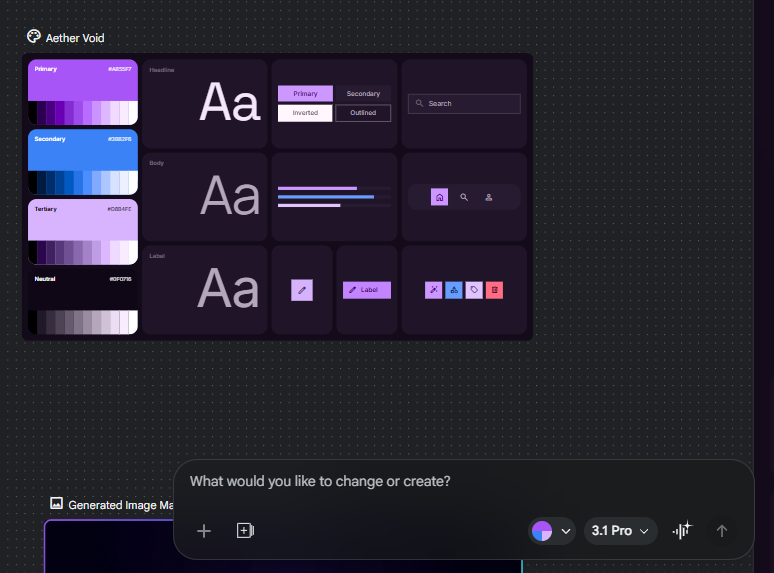Screen dimensions: 774x573
Task: Open the theme color circle dropdown
Action: (x=552, y=531)
